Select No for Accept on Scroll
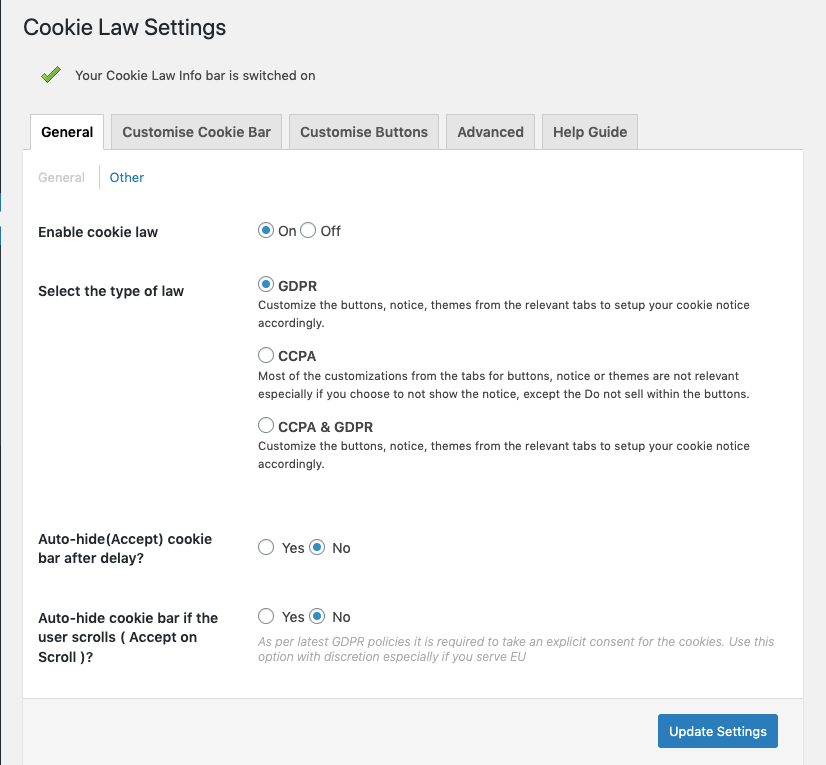Screen dimensions: 826x765 click(317, 616)
